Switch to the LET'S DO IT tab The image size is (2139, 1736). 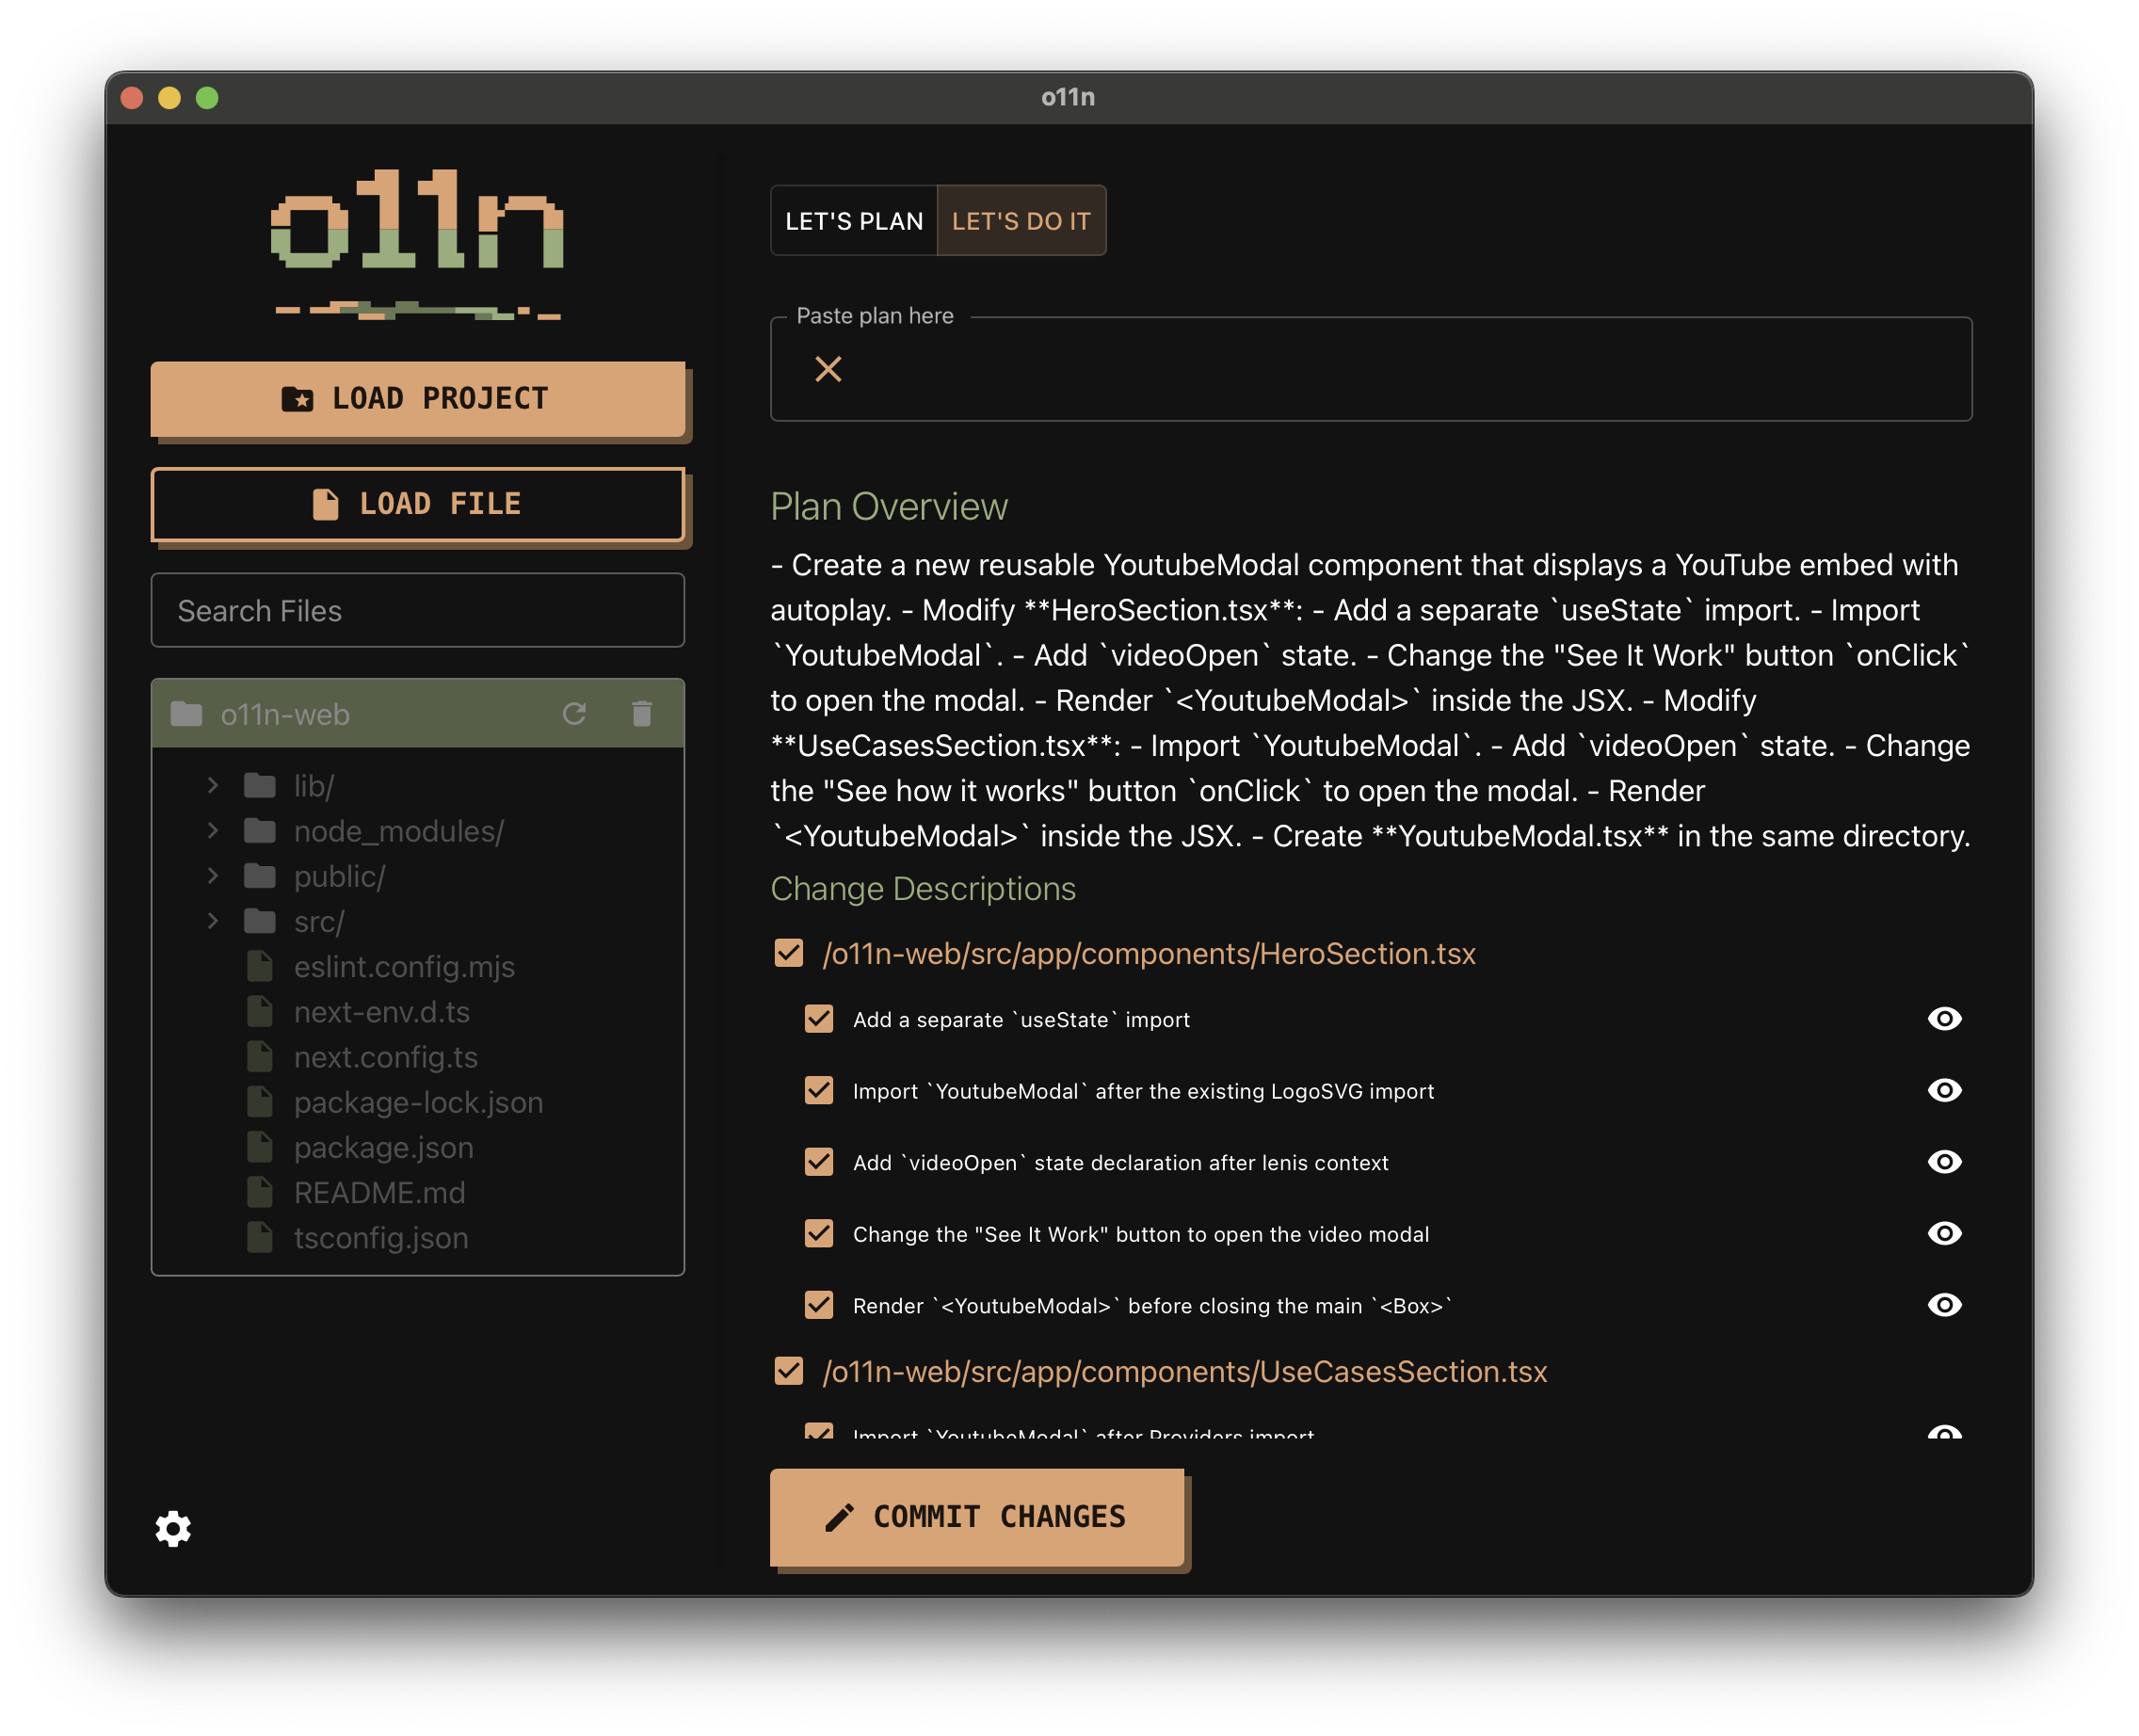click(x=1021, y=221)
